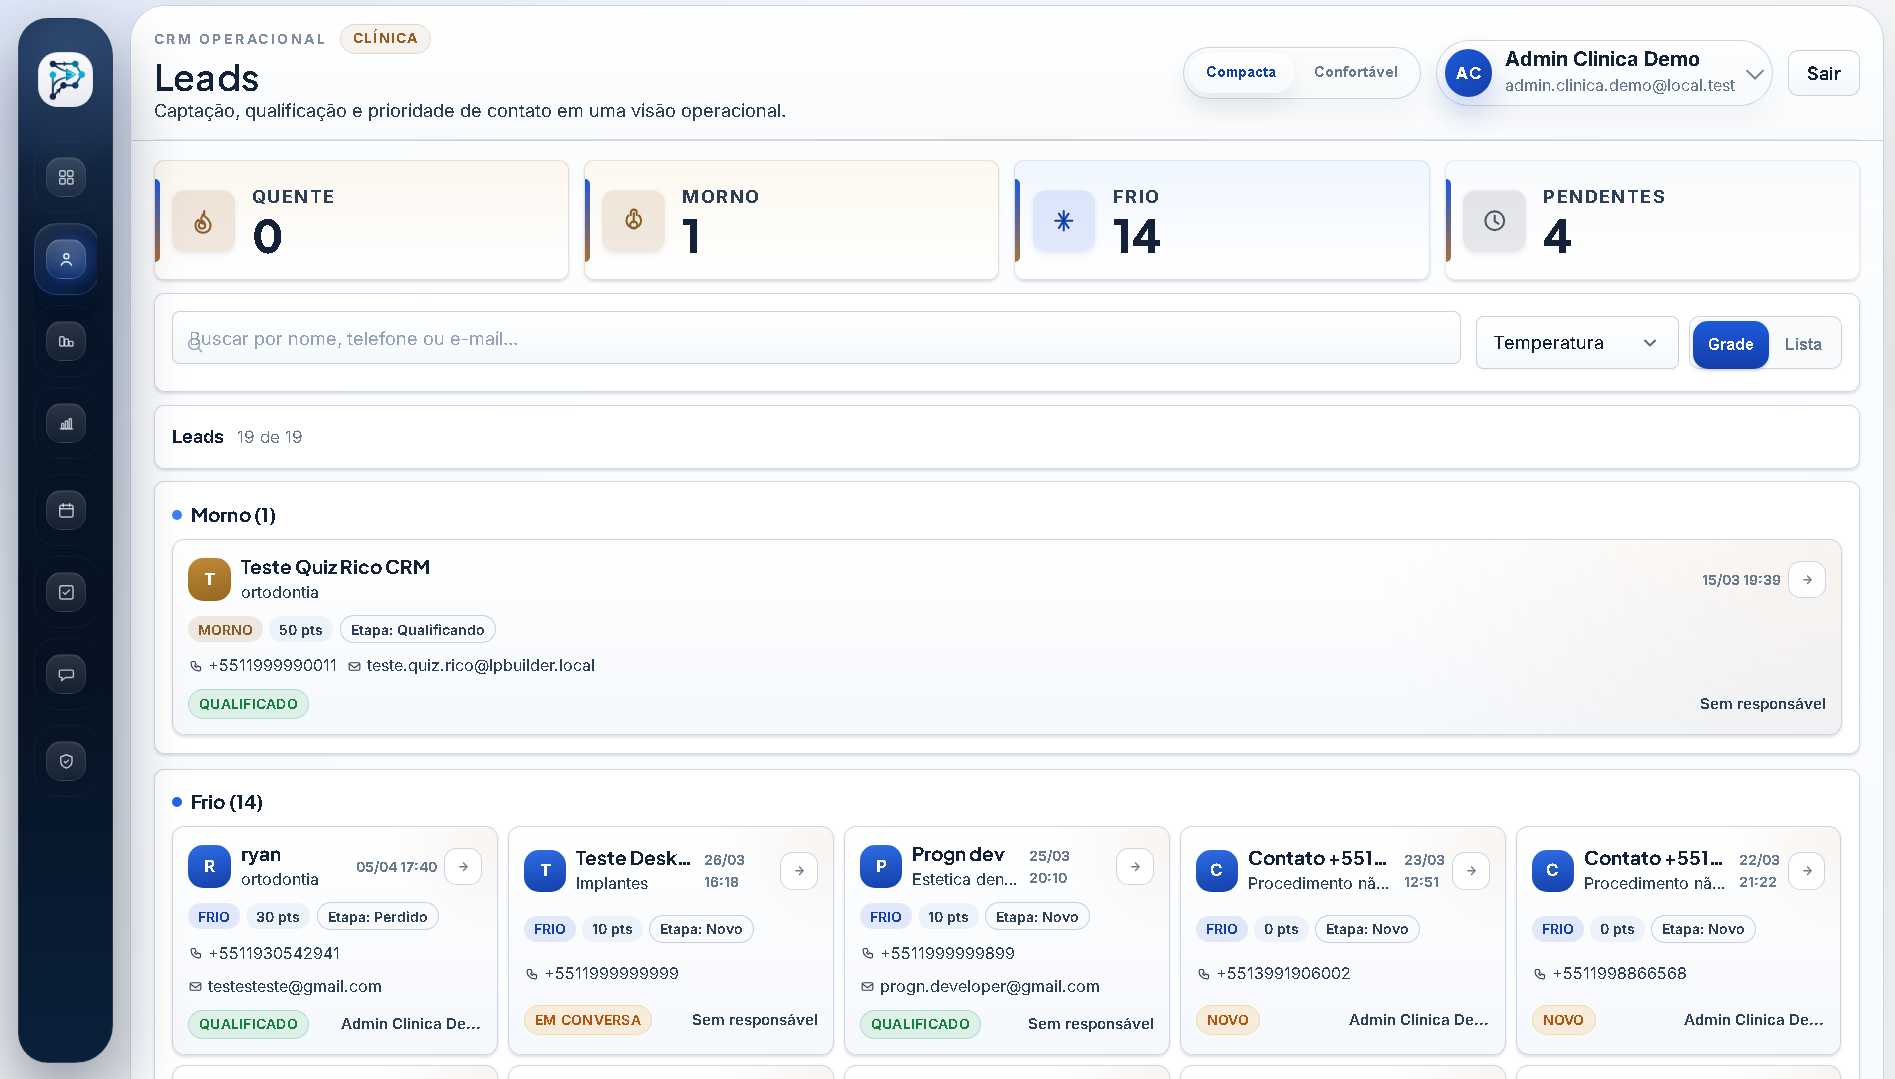This screenshot has width=1895, height=1079.
Task: Collapse the Frio (14) group header
Action: point(227,802)
